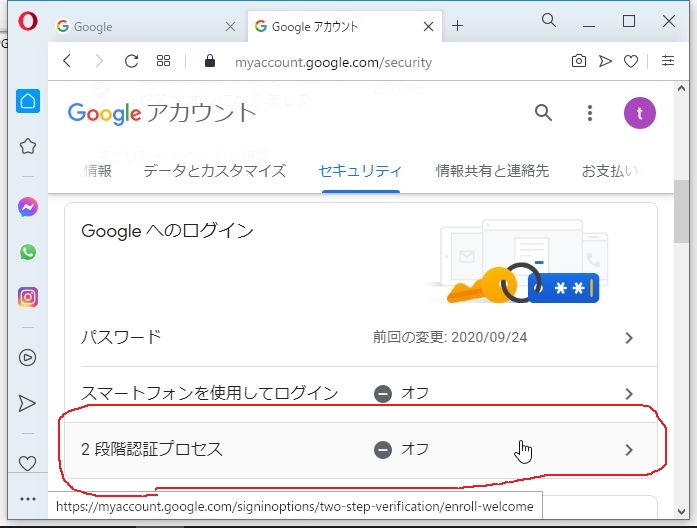The height and width of the screenshot is (528, 697).
Task: Open a new tab with plus button
Action: click(457, 26)
